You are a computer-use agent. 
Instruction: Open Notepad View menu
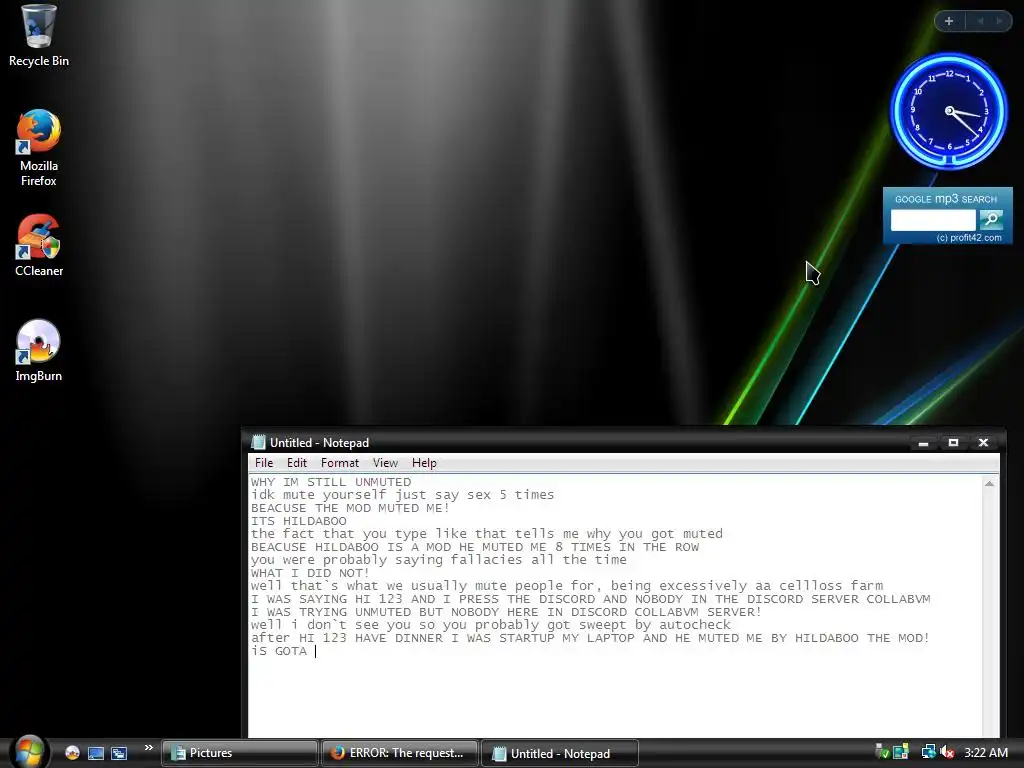[x=385, y=462]
